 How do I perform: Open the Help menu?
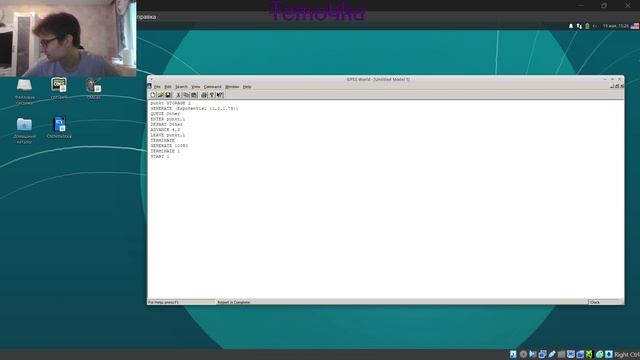pos(247,87)
